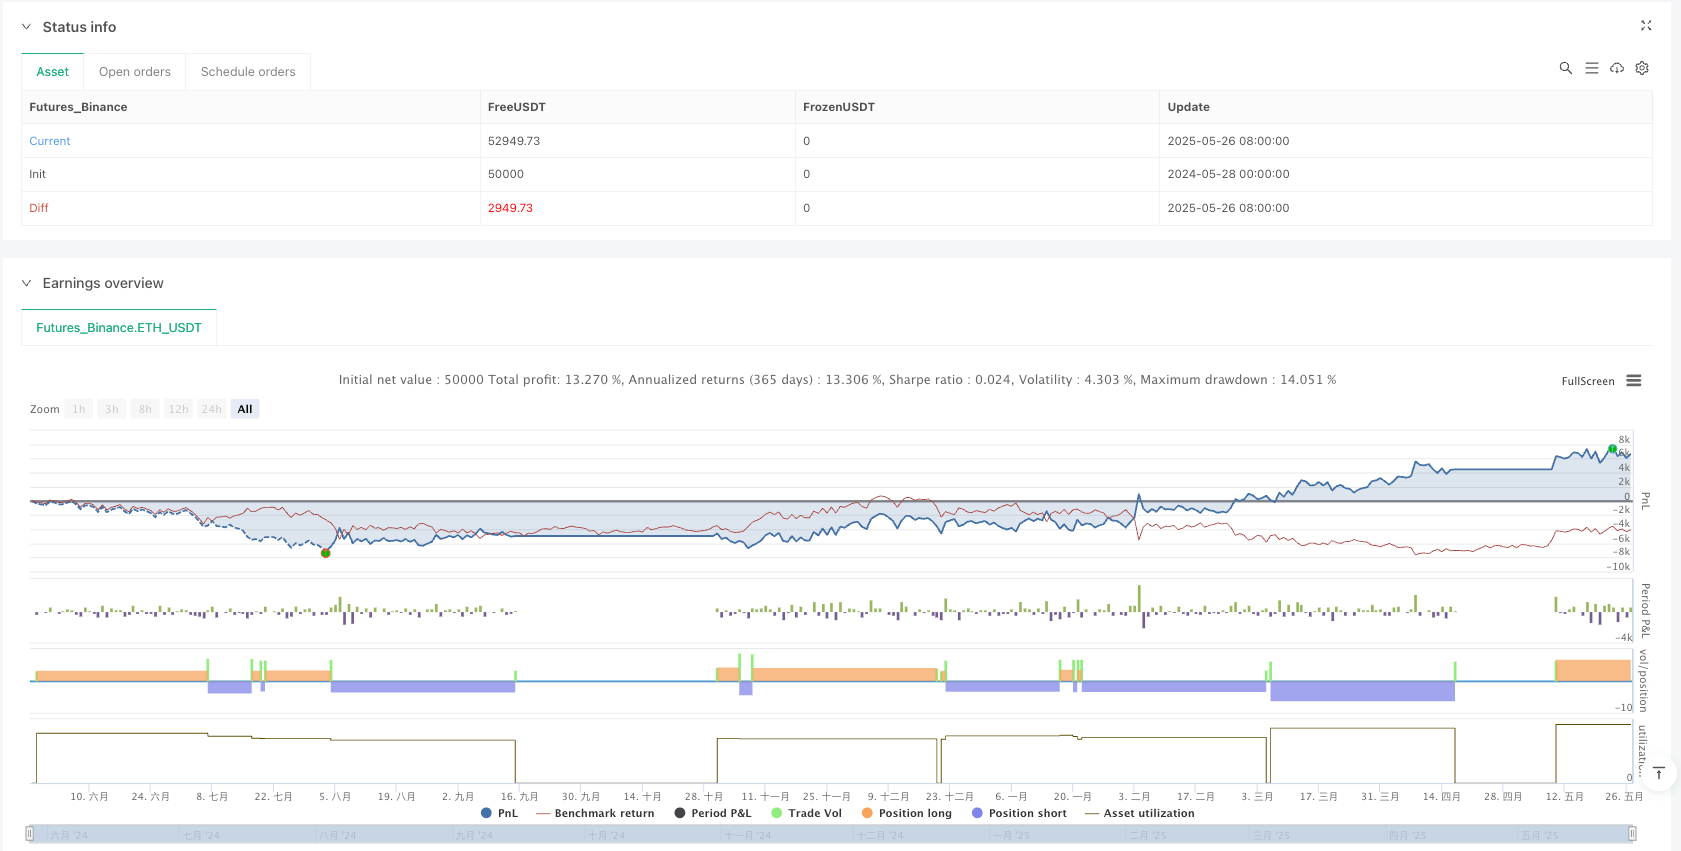Open the Schedule orders tab
The width and height of the screenshot is (1681, 851).
pyautogui.click(x=248, y=72)
